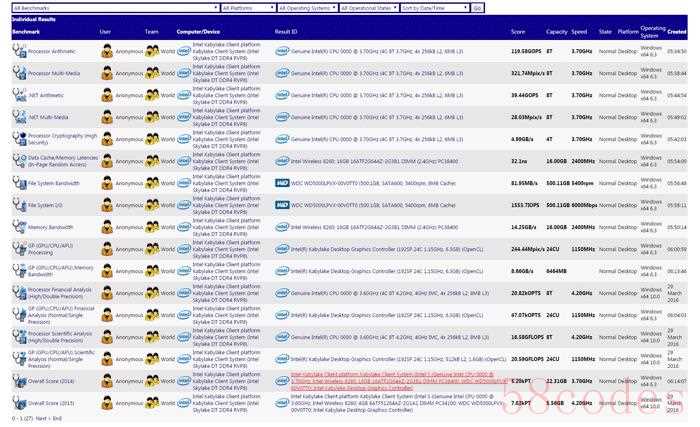Click the Intel result logo in Memory Bandwidth row
Image resolution: width=700 pixels, height=427 pixels.
point(282,227)
